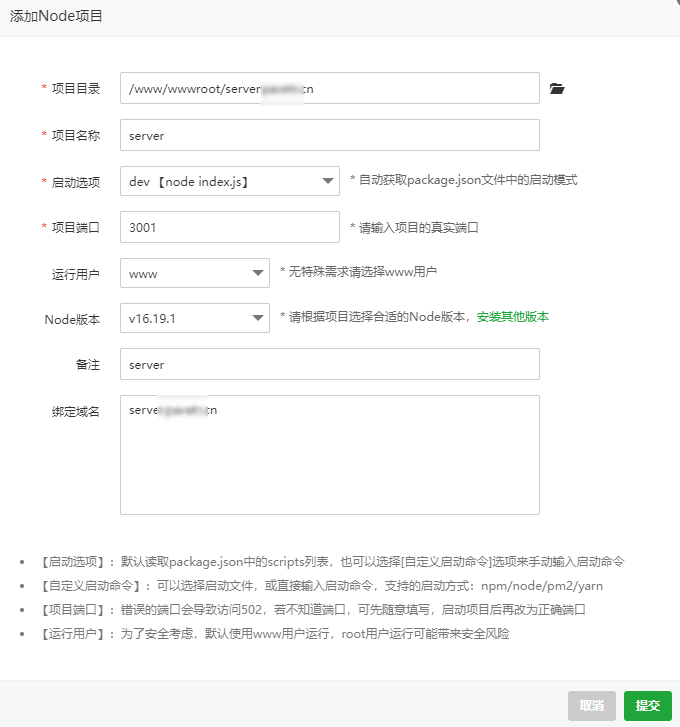
Task: Click the 【启动选项】 help note
Action: click(332, 561)
